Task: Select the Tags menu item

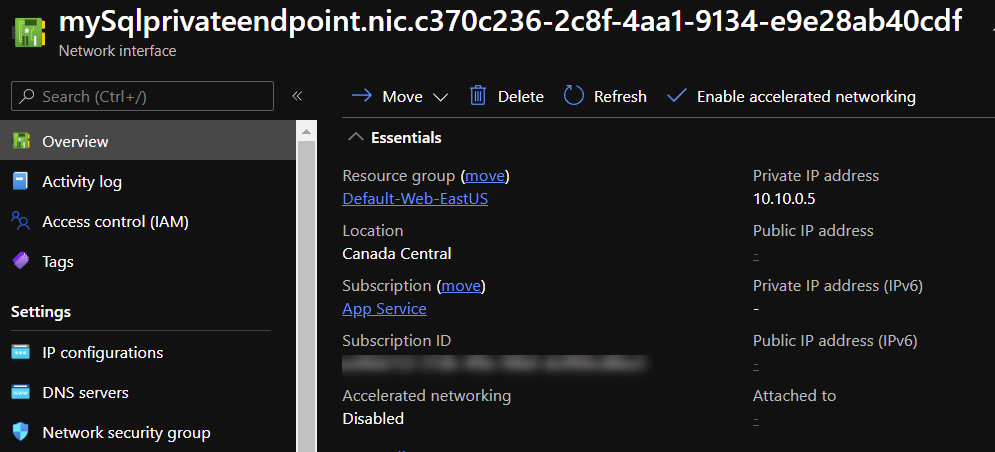Action: click(58, 261)
